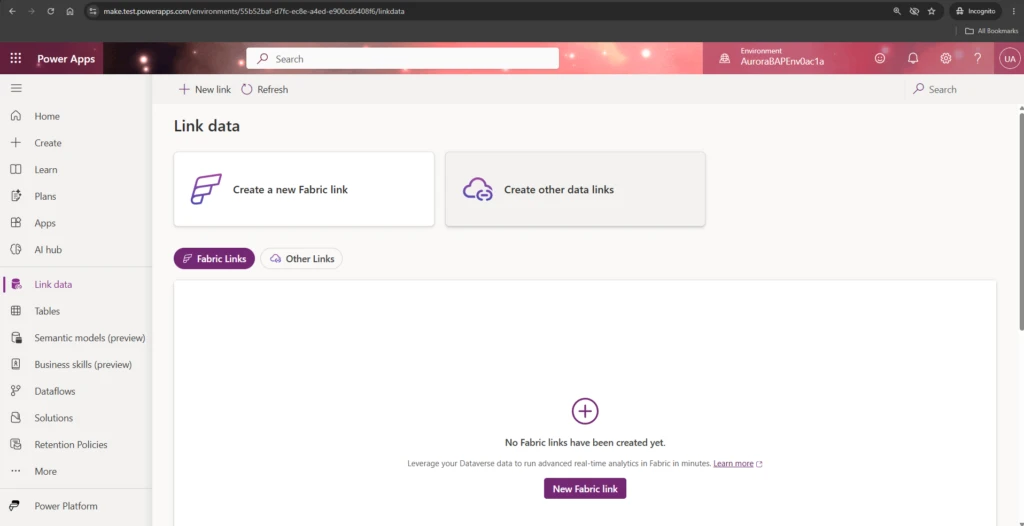Open the settings gear icon in header
Viewport: 1024px width, 526px height.
[946, 58]
